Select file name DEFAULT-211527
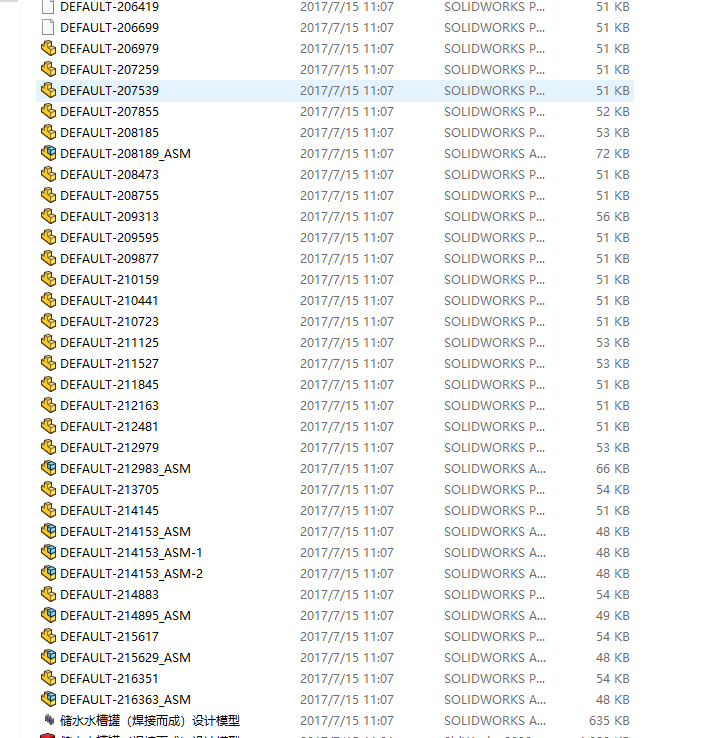 point(110,364)
